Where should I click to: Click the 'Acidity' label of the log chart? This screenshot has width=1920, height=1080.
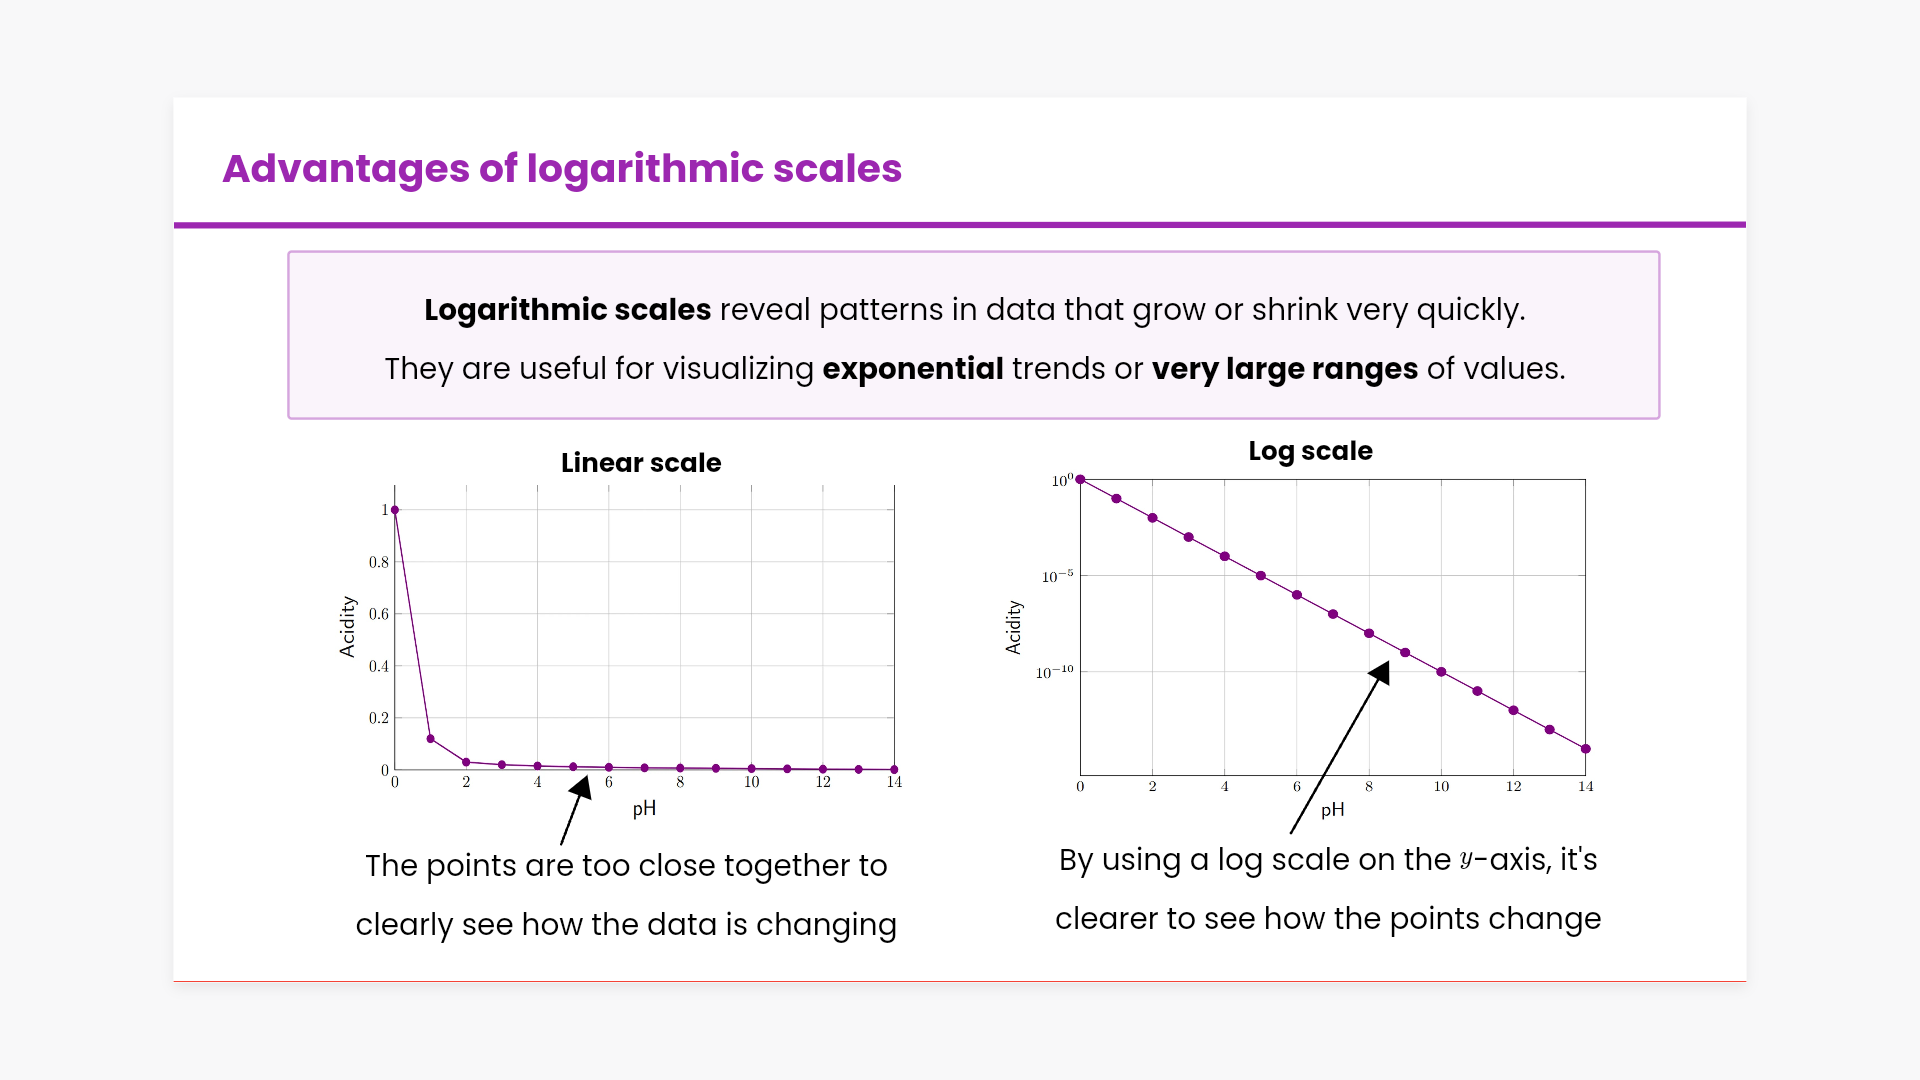pyautogui.click(x=1013, y=627)
